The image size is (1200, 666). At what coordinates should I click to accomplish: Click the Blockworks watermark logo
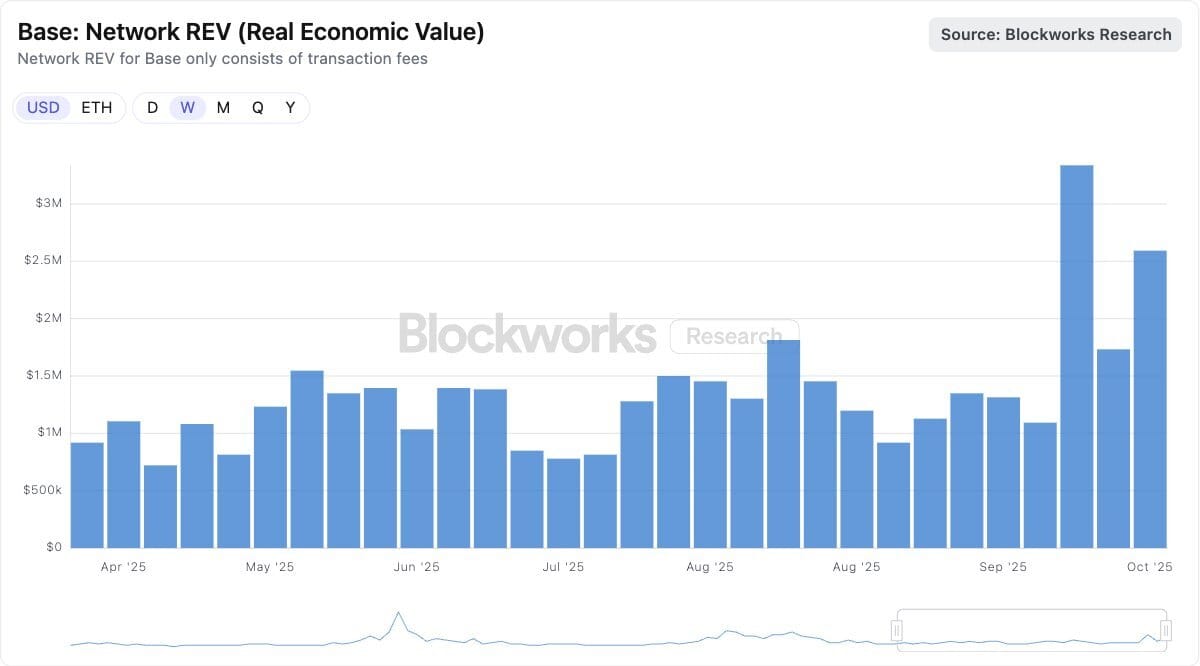pyautogui.click(x=527, y=334)
